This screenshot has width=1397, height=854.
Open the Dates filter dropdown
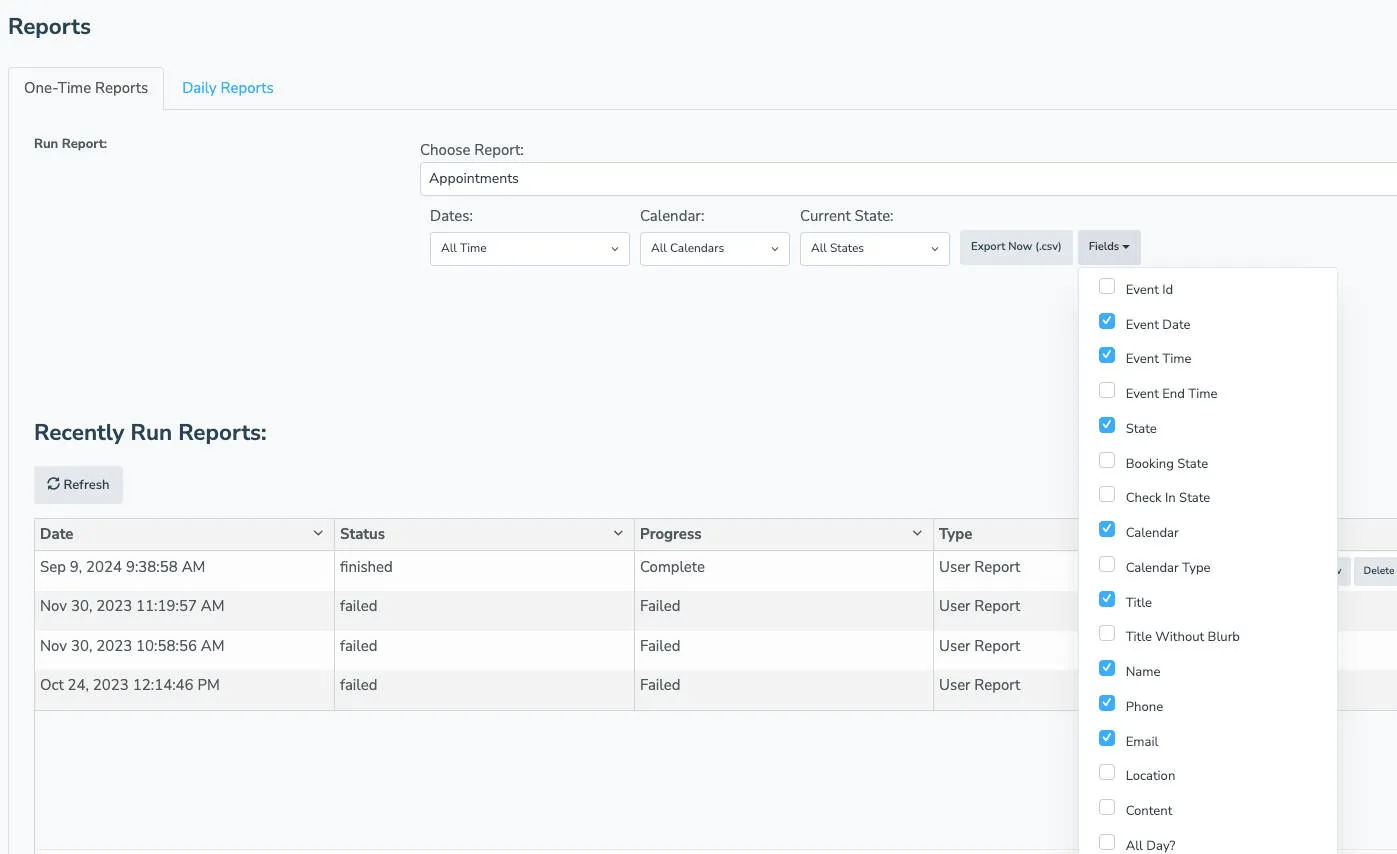[x=529, y=248]
